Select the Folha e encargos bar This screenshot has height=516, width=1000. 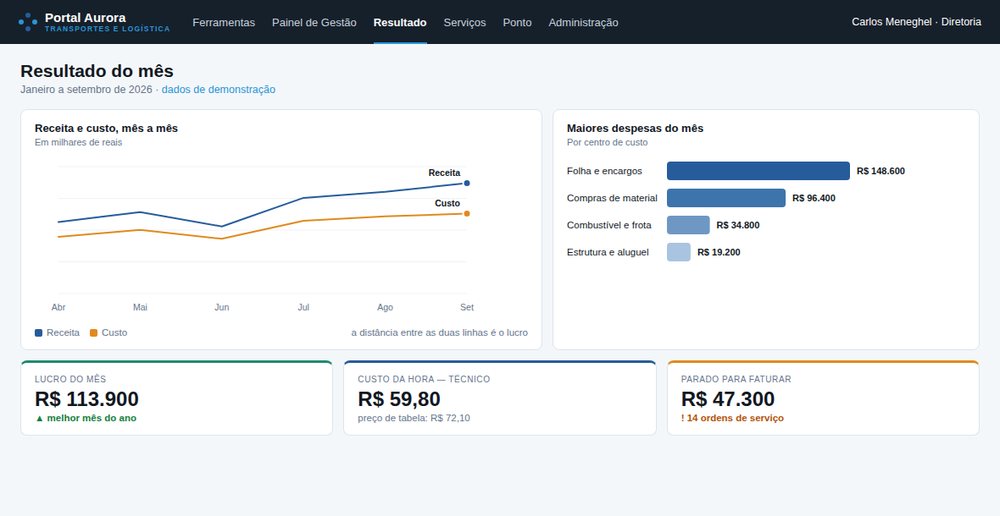[x=758, y=171]
